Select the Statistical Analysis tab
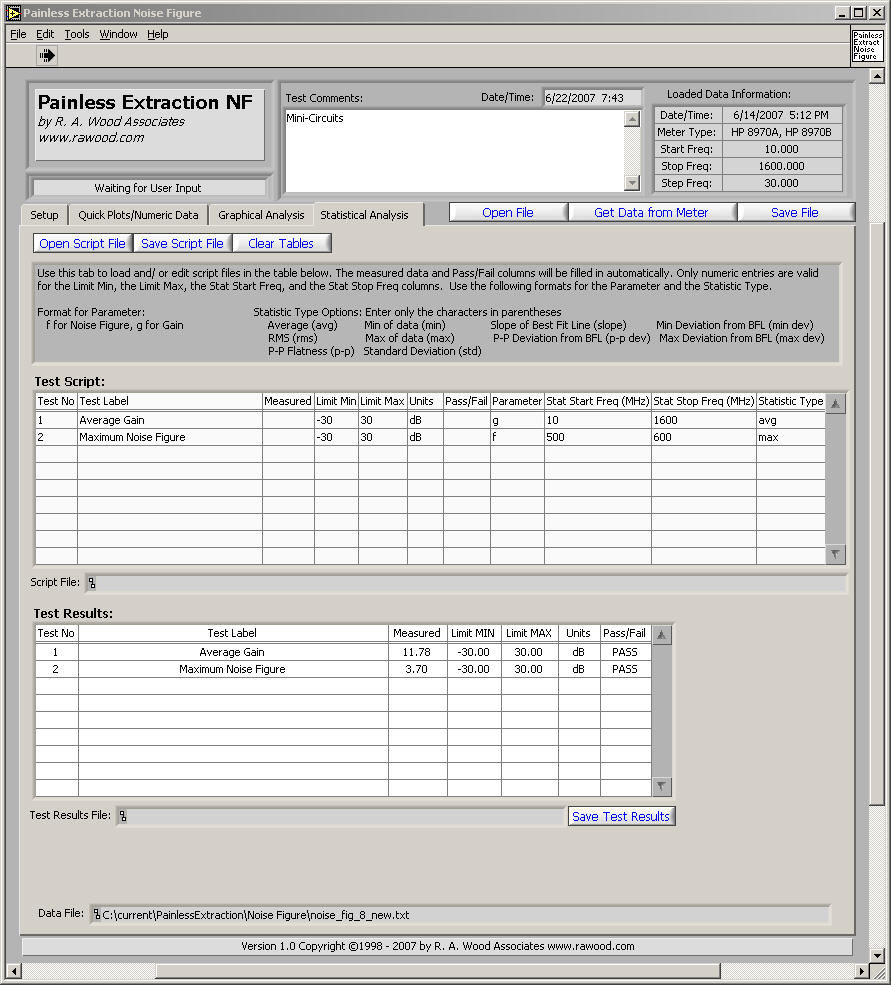 click(x=364, y=215)
